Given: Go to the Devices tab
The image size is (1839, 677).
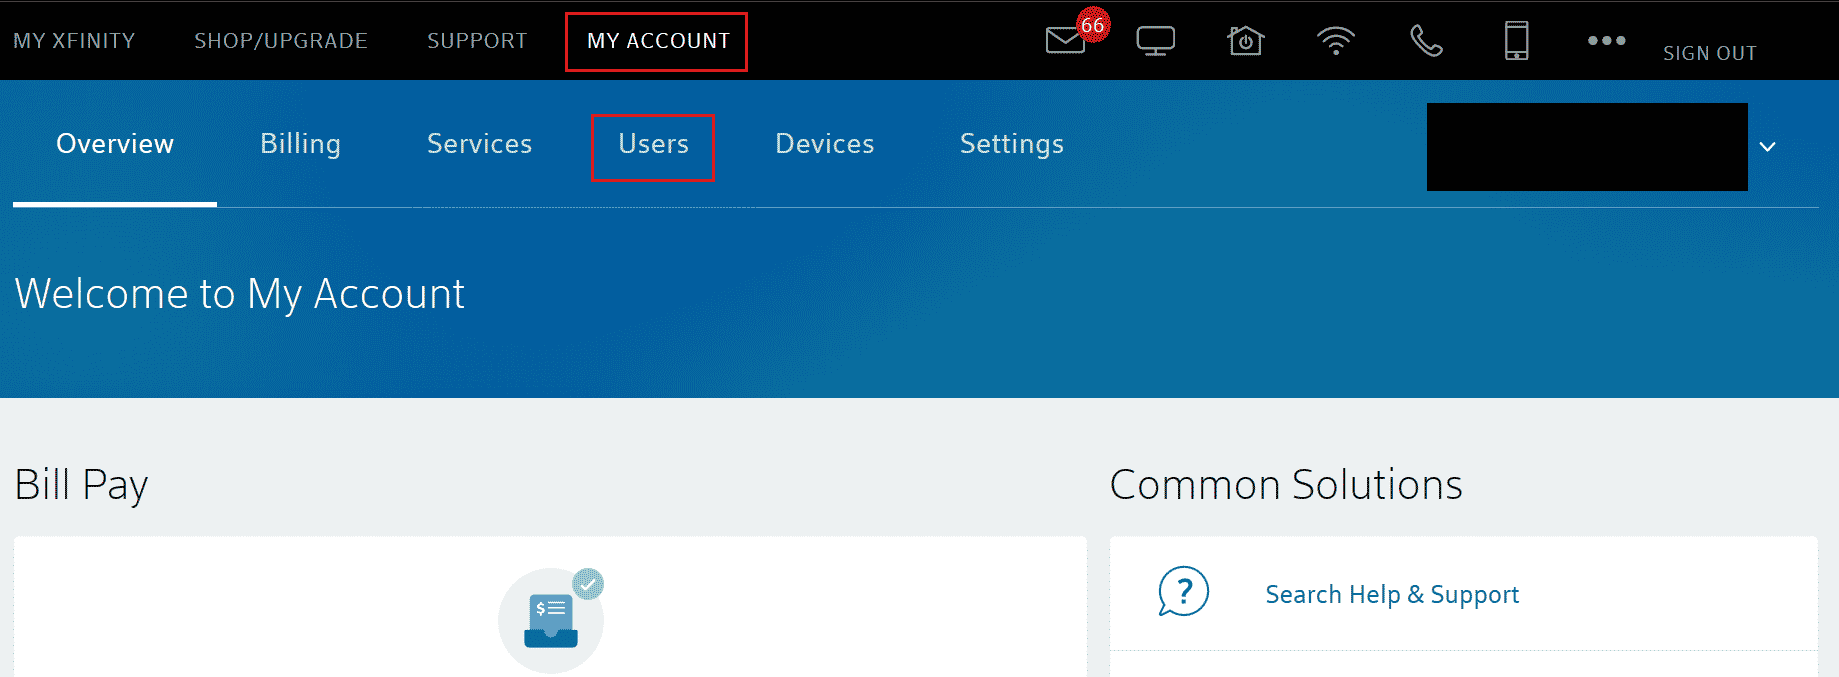Looking at the screenshot, I should pyautogui.click(x=824, y=145).
